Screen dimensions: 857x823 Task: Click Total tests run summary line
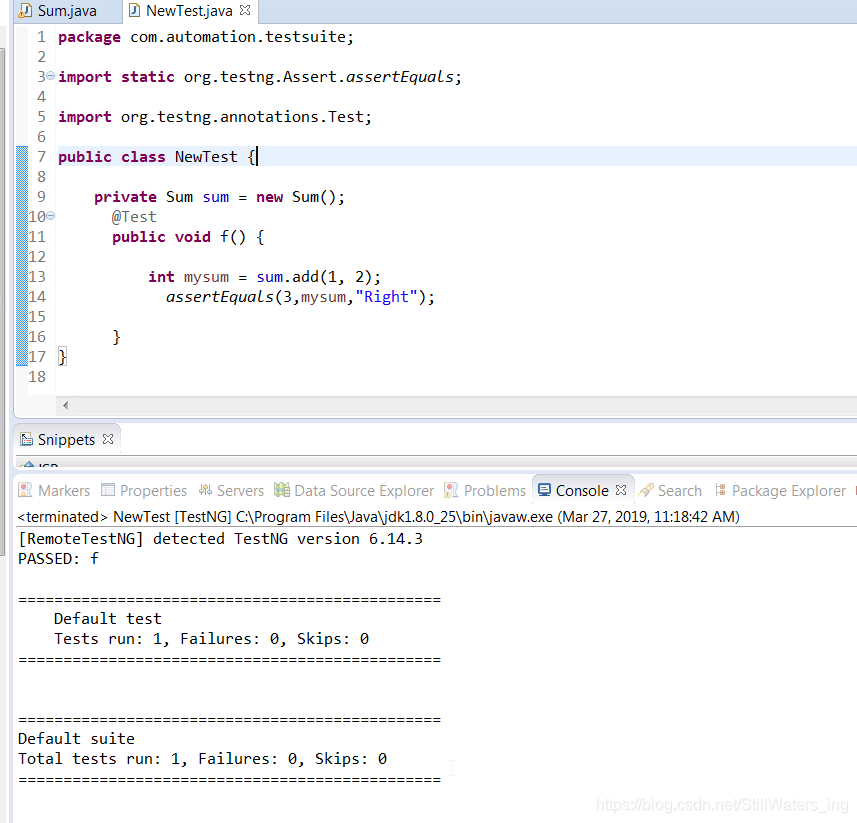coord(202,759)
